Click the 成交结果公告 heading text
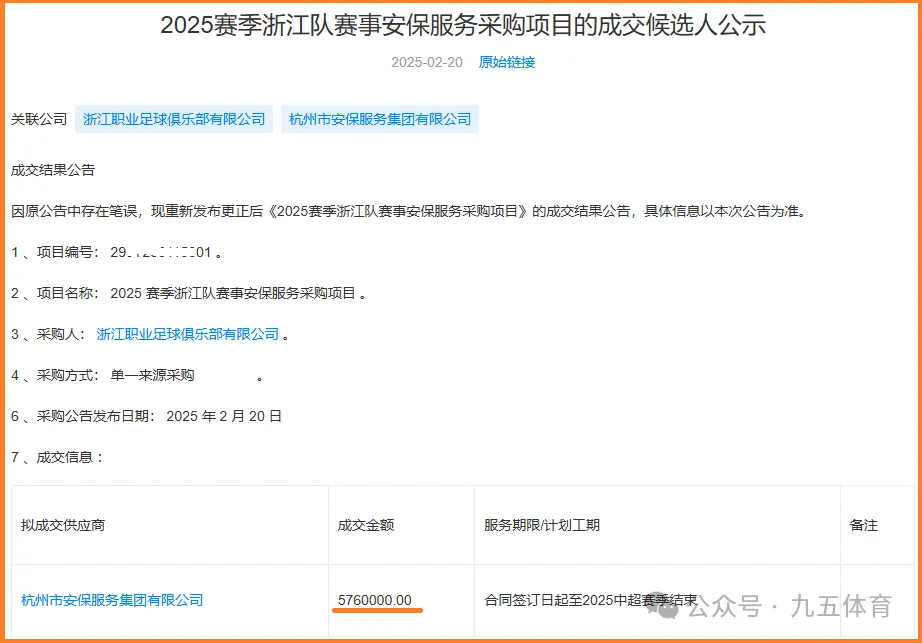Screen dimensions: 922x643 53,170
